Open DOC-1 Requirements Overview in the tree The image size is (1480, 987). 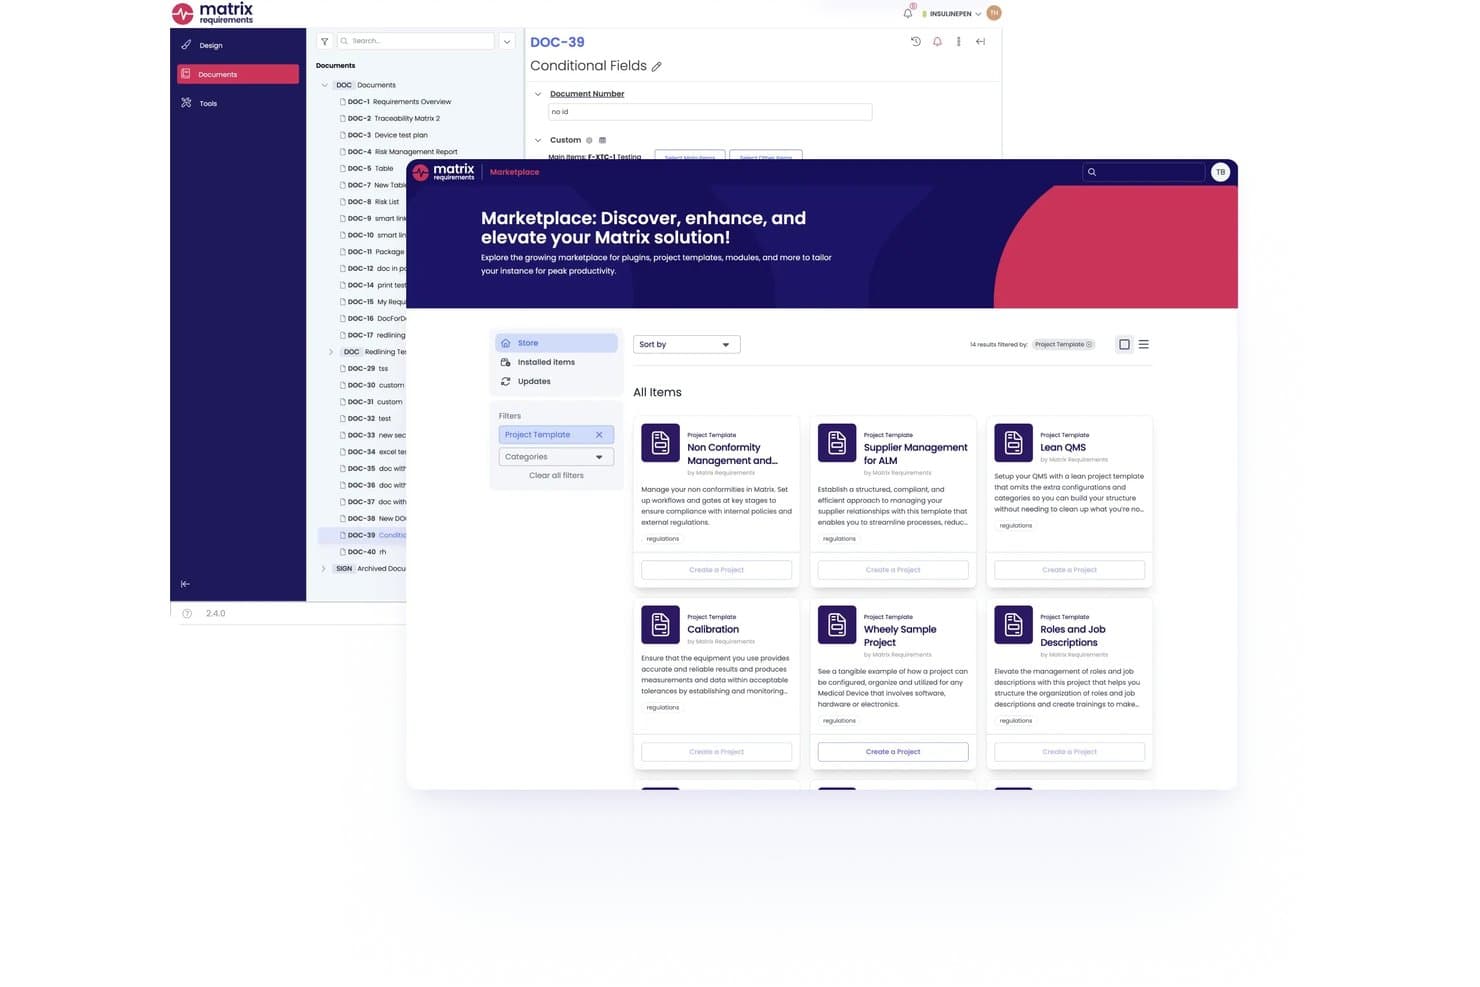[399, 102]
